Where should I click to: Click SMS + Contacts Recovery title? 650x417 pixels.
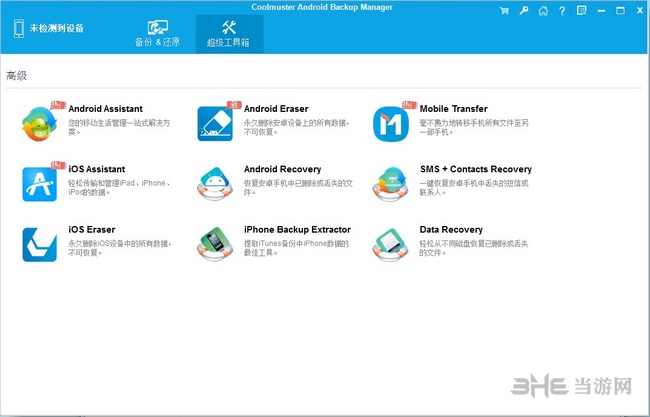click(x=475, y=169)
